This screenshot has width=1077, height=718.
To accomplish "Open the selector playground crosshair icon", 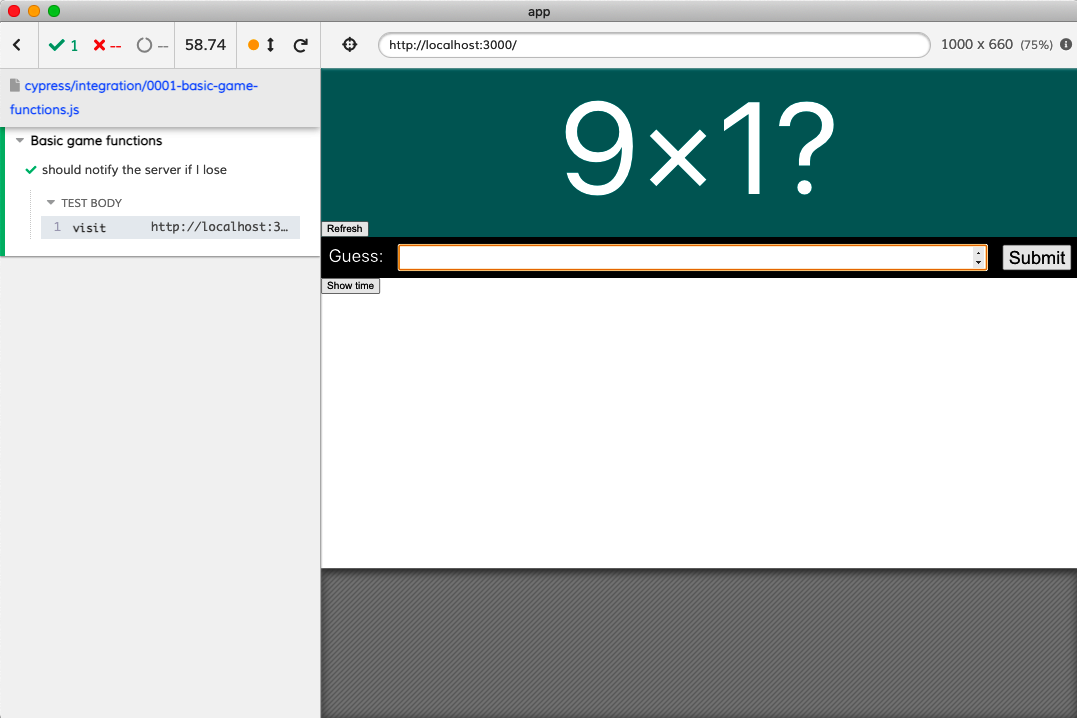I will pos(350,45).
